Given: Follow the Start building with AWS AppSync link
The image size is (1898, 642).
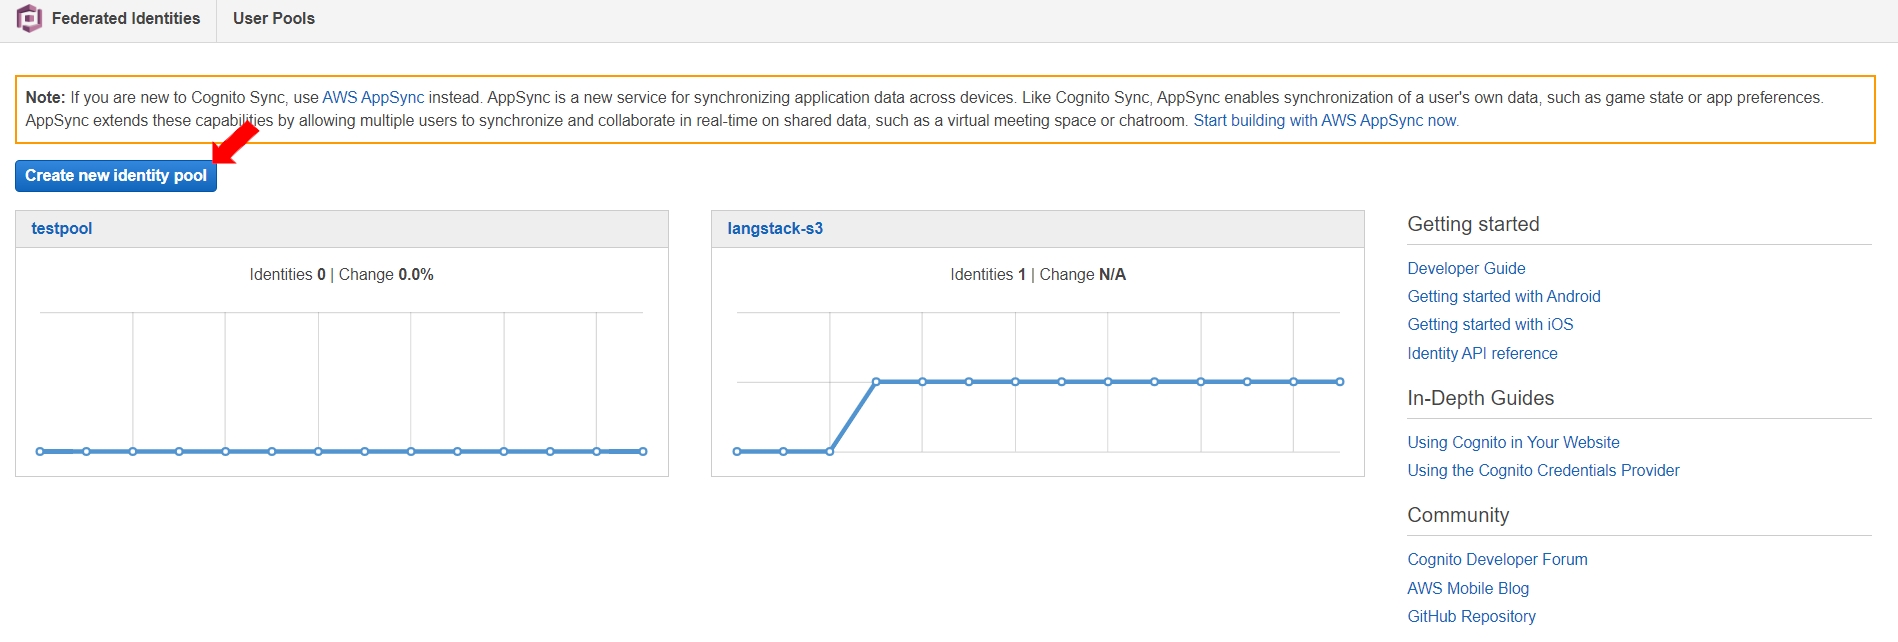Looking at the screenshot, I should tap(1325, 120).
